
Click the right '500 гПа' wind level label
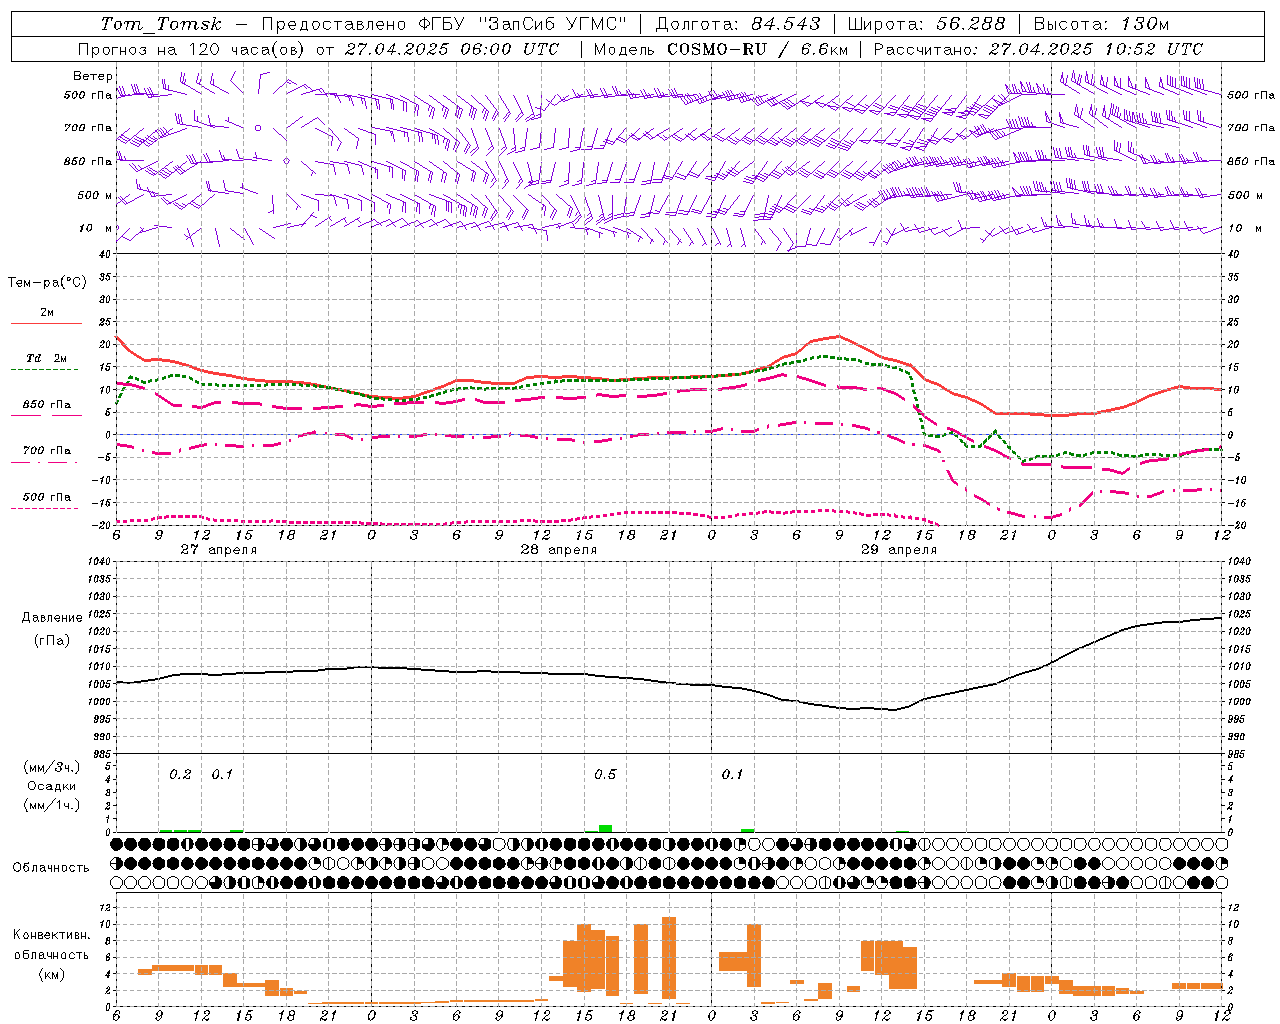point(1251,96)
